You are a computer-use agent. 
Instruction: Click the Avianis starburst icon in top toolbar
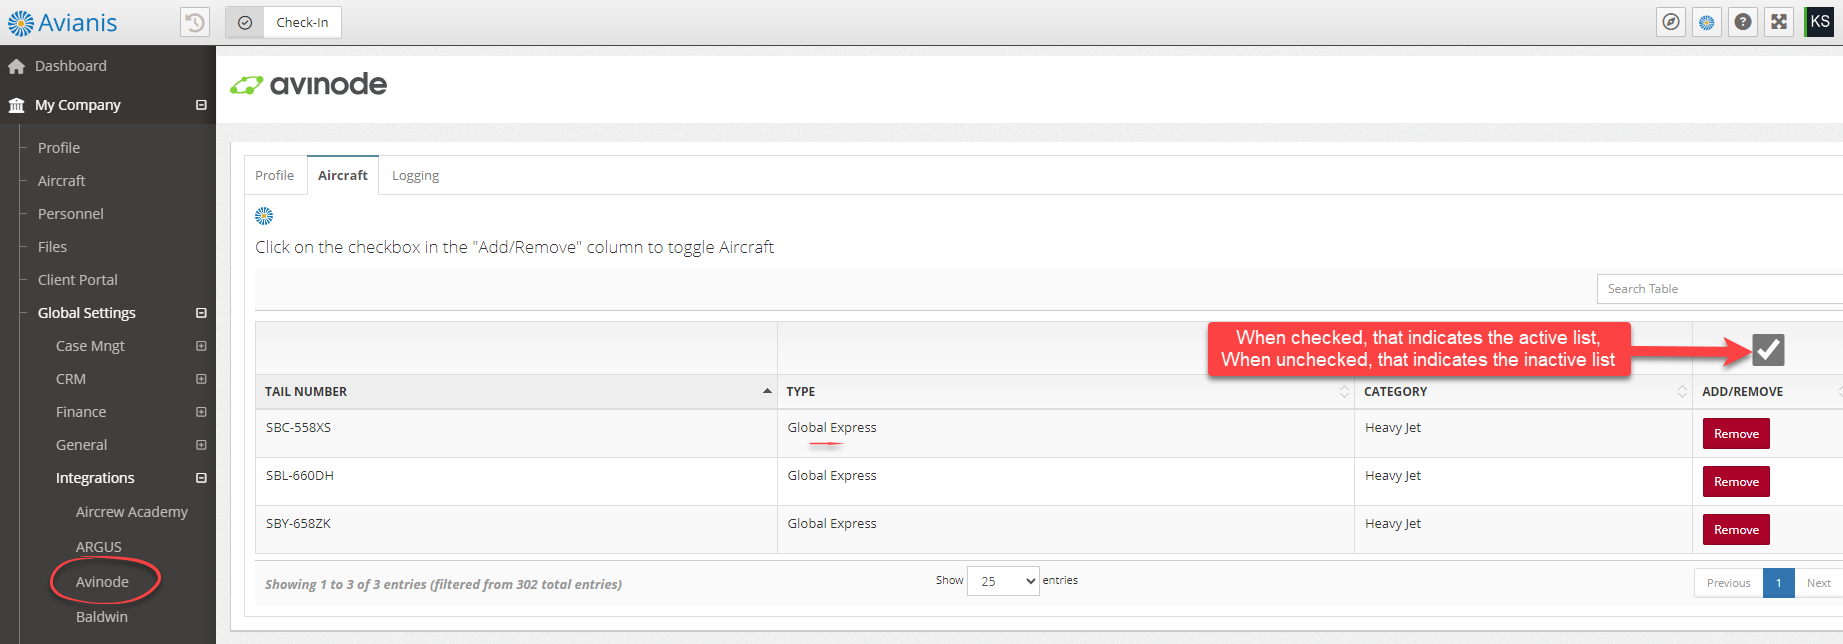(1707, 22)
